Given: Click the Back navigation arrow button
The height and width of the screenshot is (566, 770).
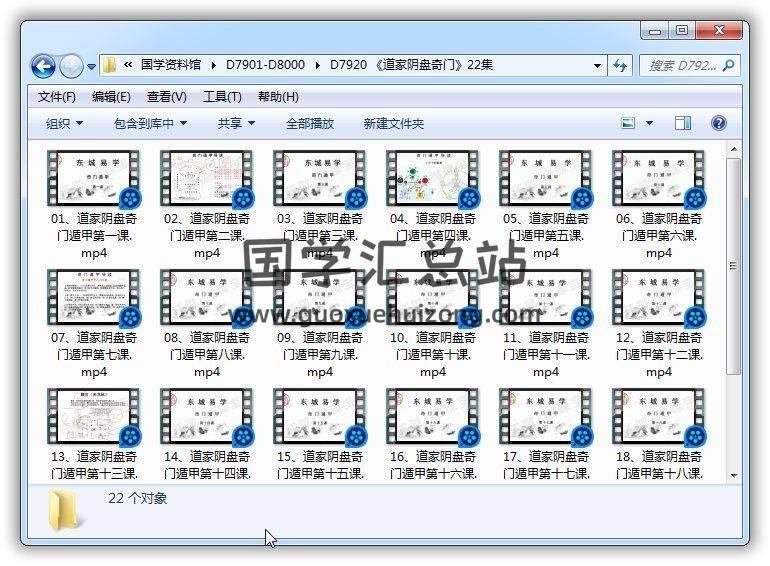Looking at the screenshot, I should pos(43,67).
